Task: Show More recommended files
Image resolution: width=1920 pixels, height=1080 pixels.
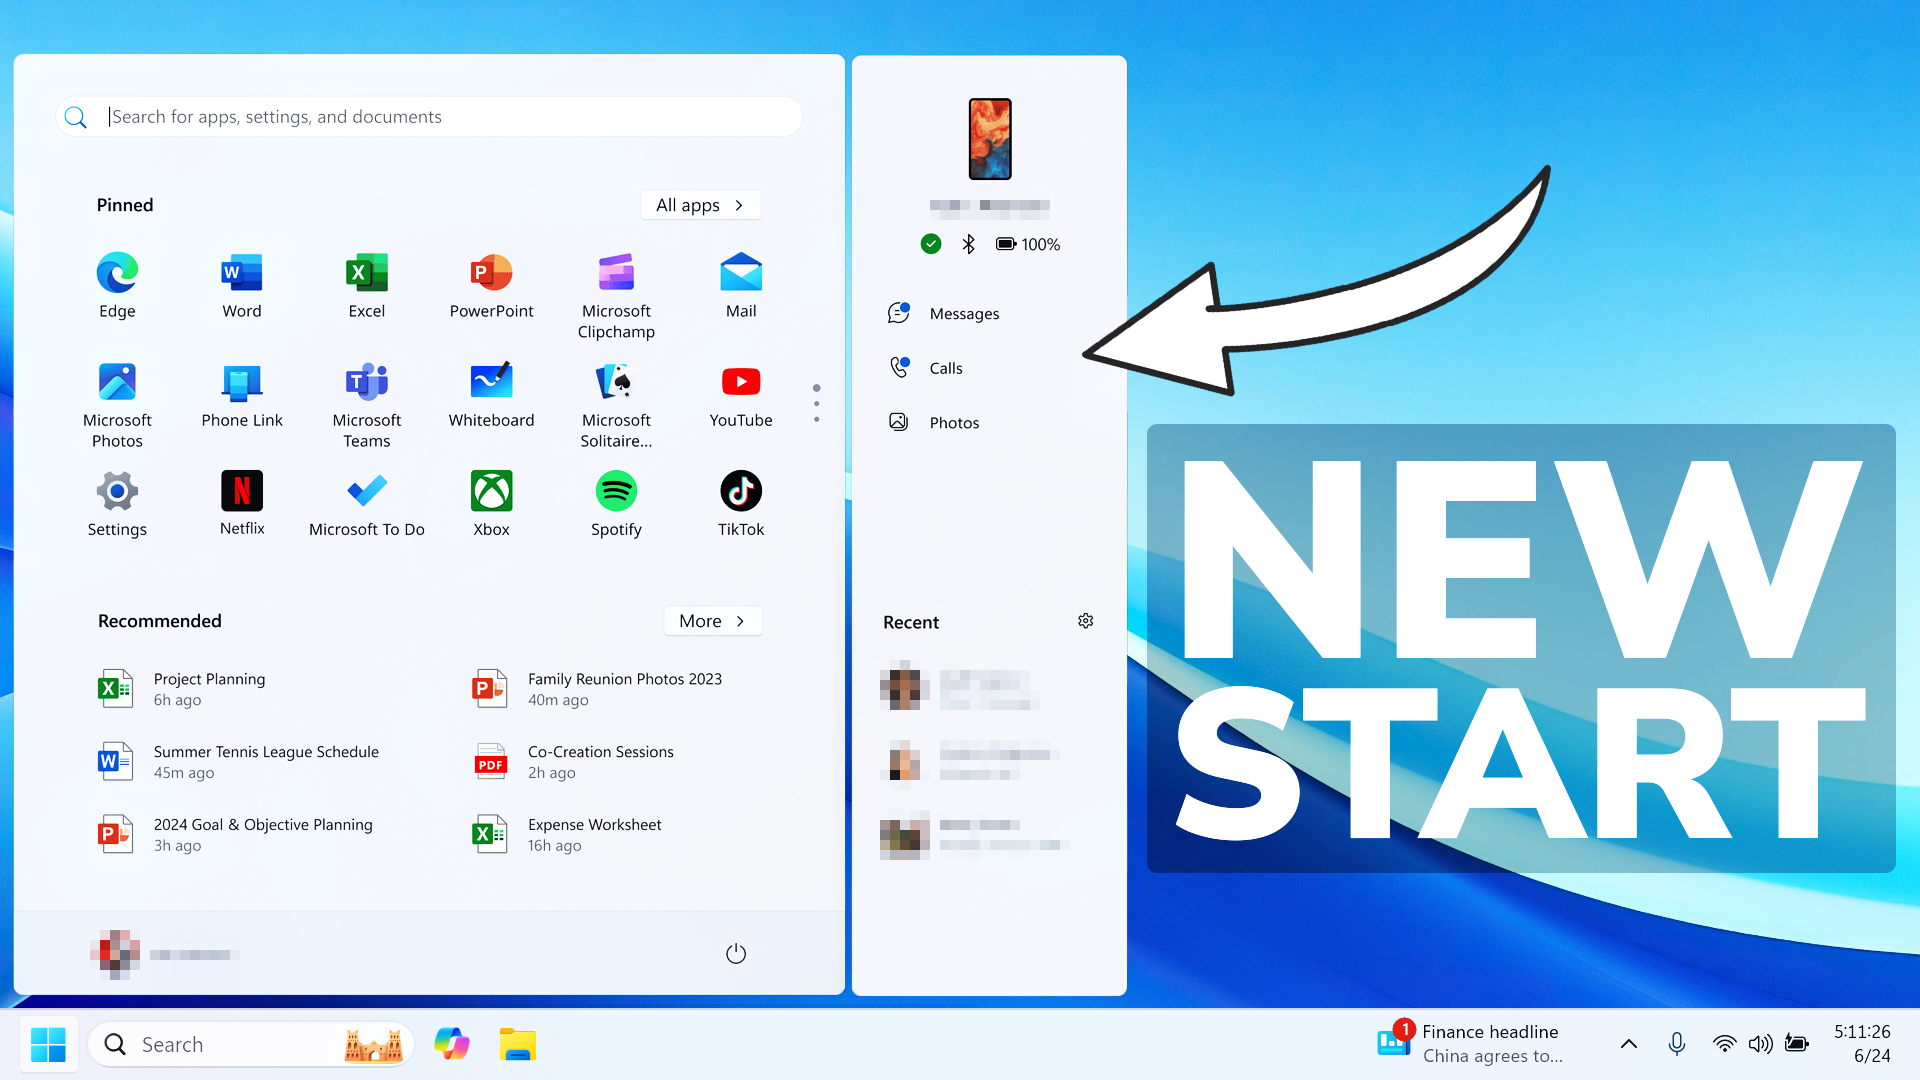Action: point(712,621)
